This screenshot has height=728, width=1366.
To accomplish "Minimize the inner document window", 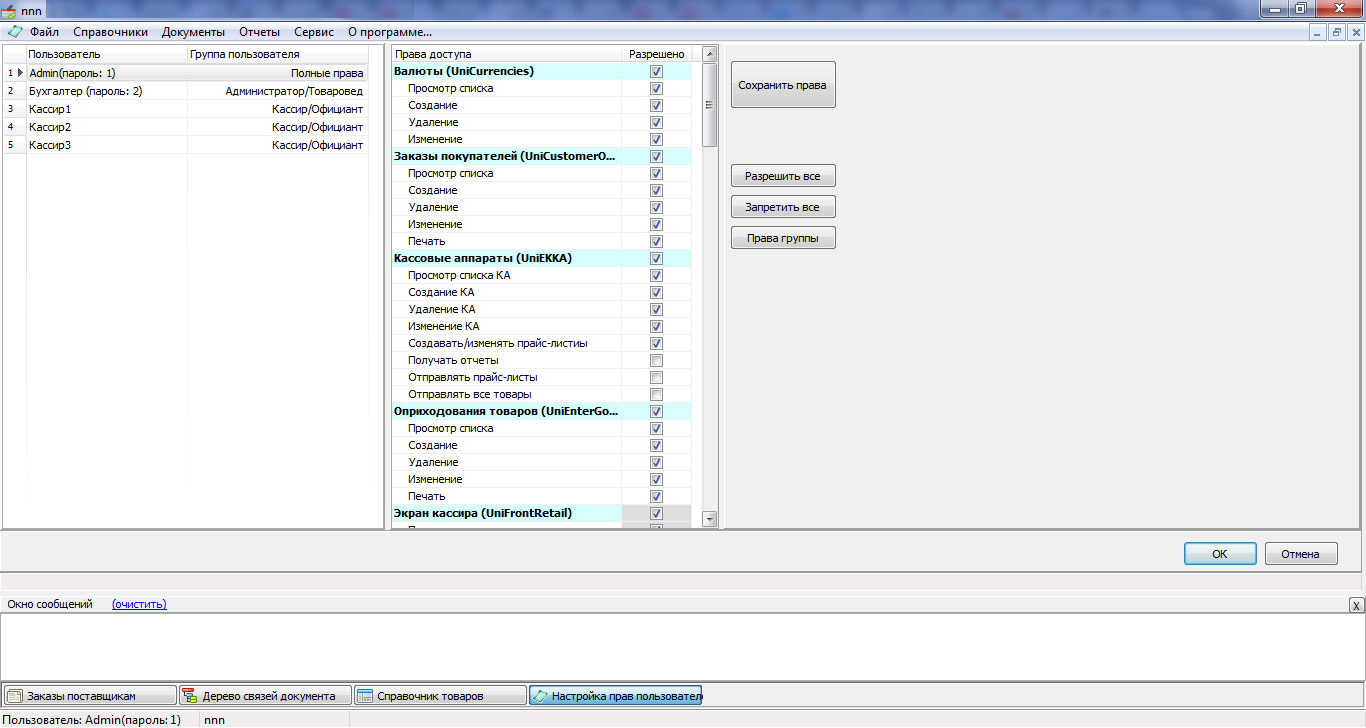I will 1319,32.
